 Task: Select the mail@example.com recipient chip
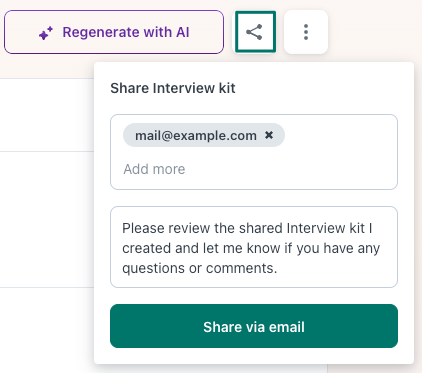[x=204, y=135]
